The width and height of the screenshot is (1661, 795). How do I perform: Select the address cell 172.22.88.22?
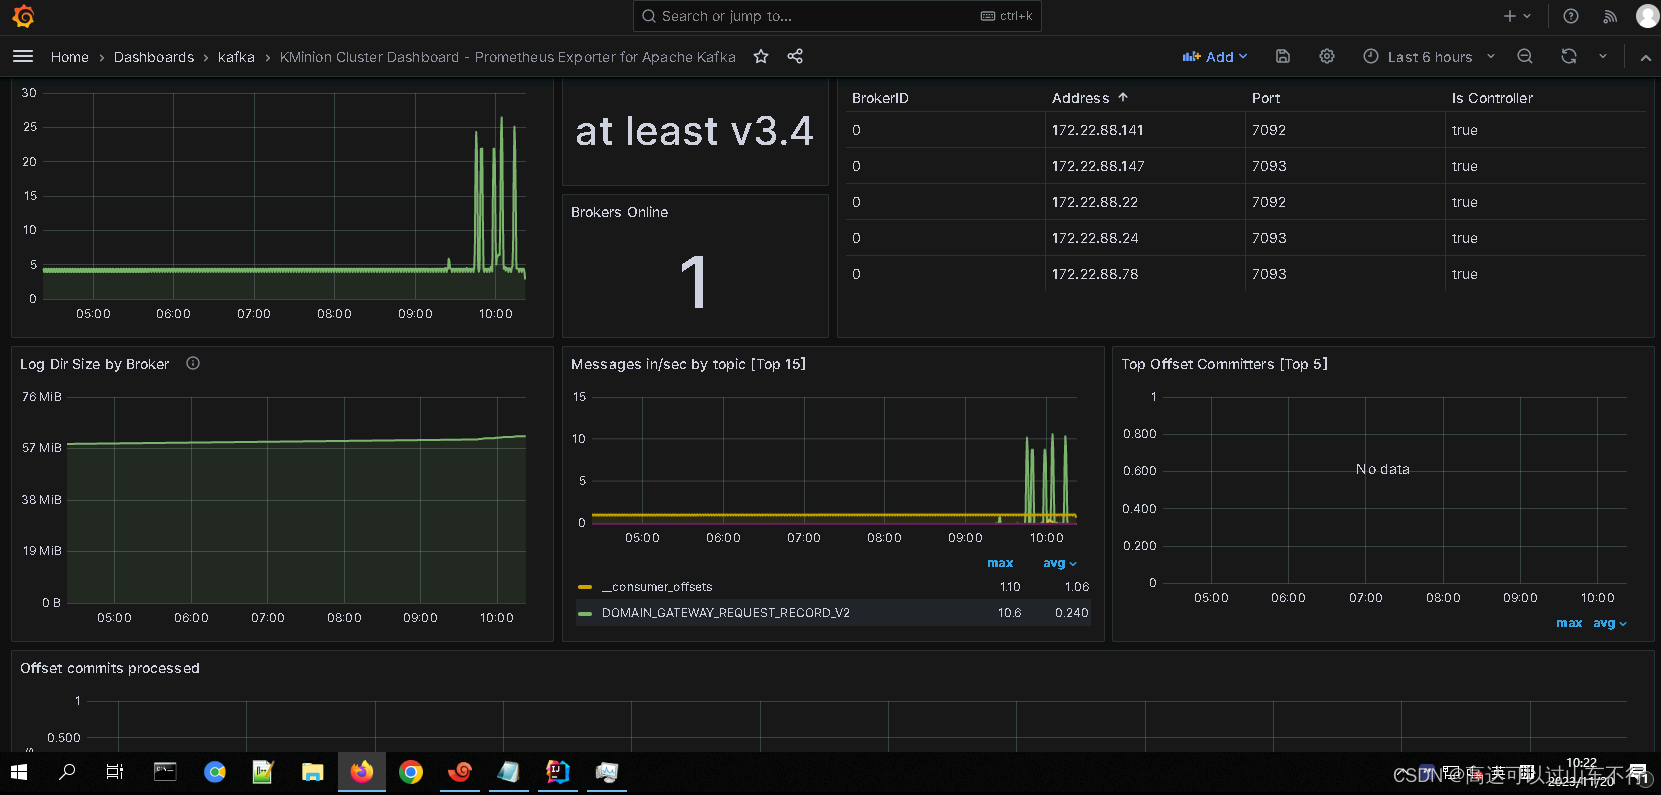1094,202
